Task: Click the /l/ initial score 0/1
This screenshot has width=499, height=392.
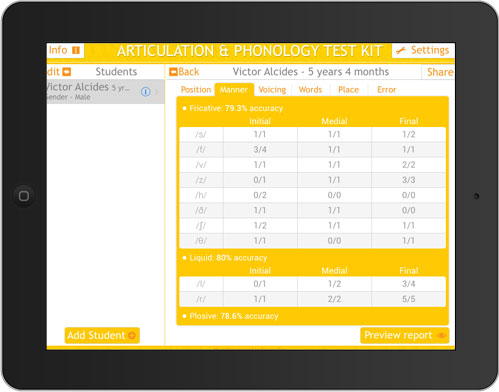Action: point(260,284)
